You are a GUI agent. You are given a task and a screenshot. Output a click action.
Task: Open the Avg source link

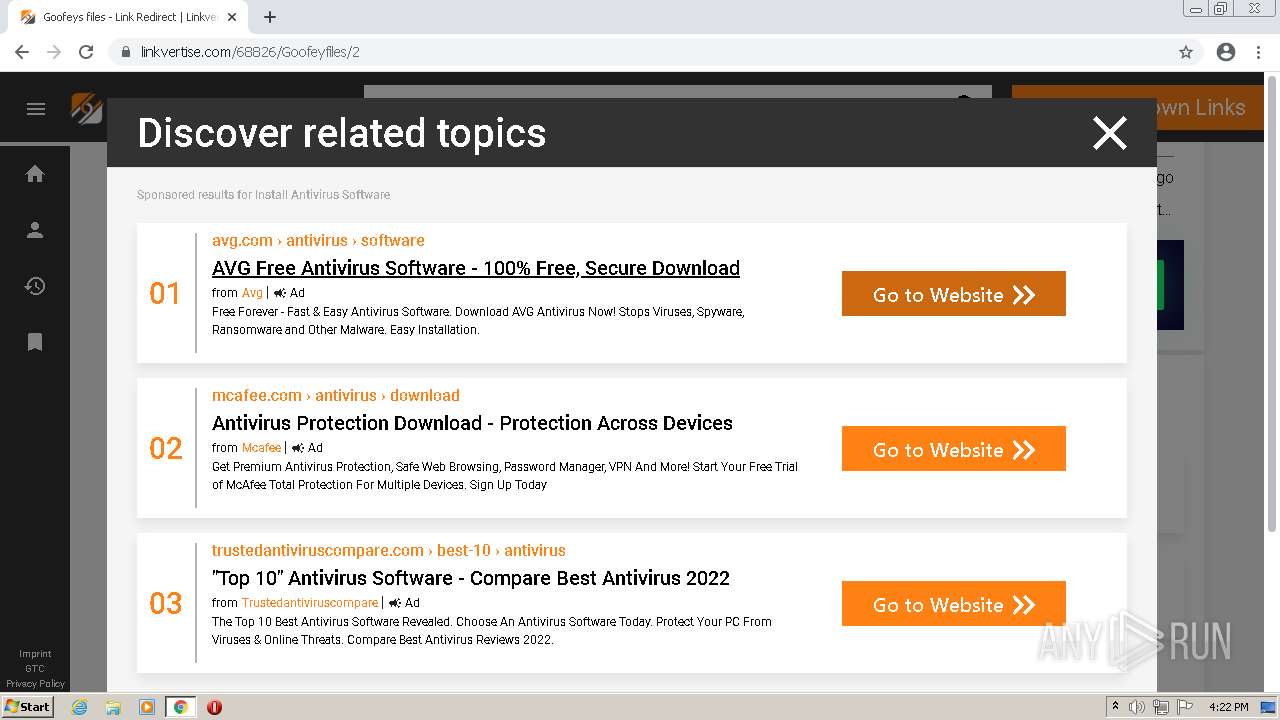[252, 293]
